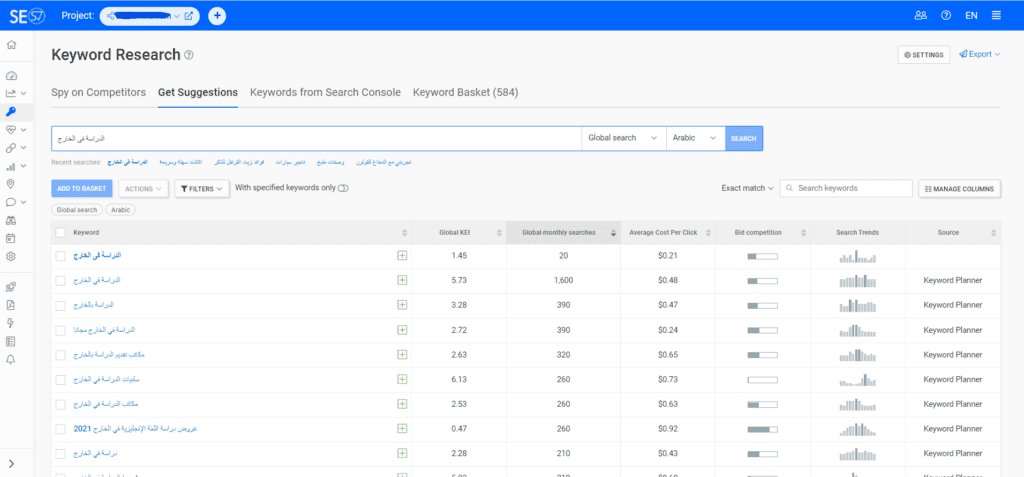The image size is (1024, 477).
Task: Go to the Home icon in sidebar
Action: click(x=11, y=45)
